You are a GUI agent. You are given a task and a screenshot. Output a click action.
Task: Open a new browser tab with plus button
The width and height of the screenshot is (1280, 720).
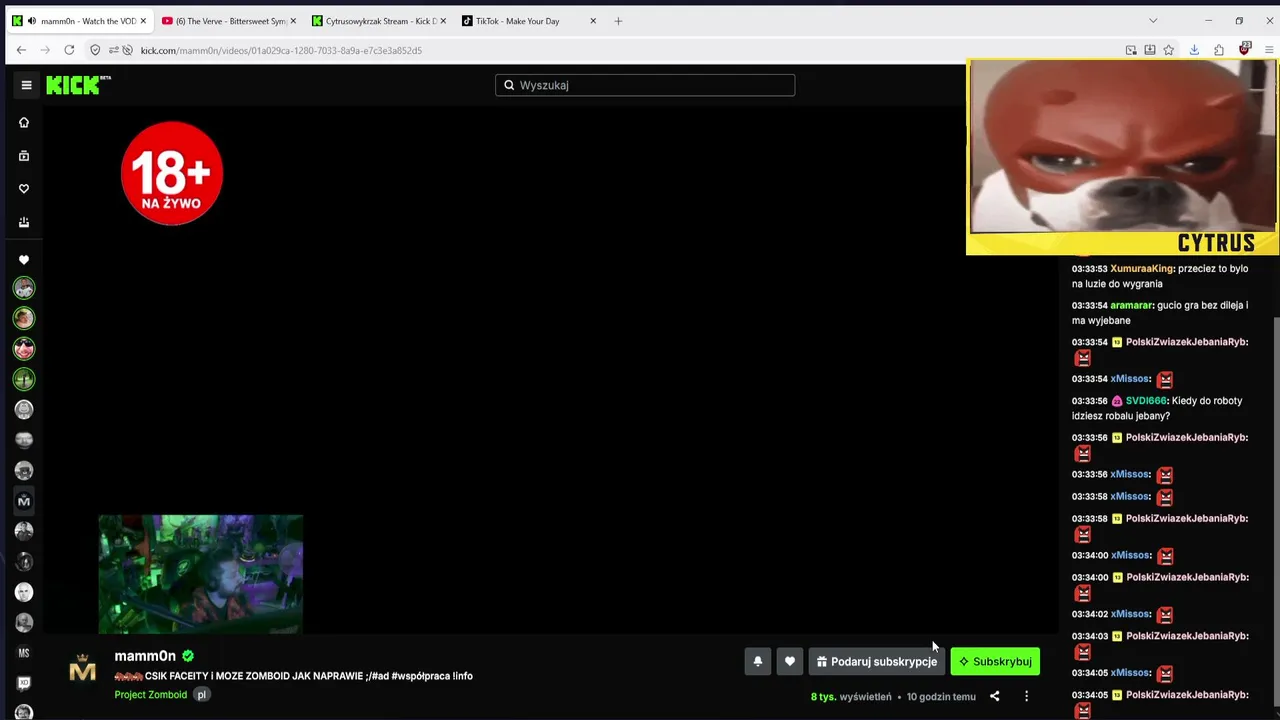click(618, 21)
